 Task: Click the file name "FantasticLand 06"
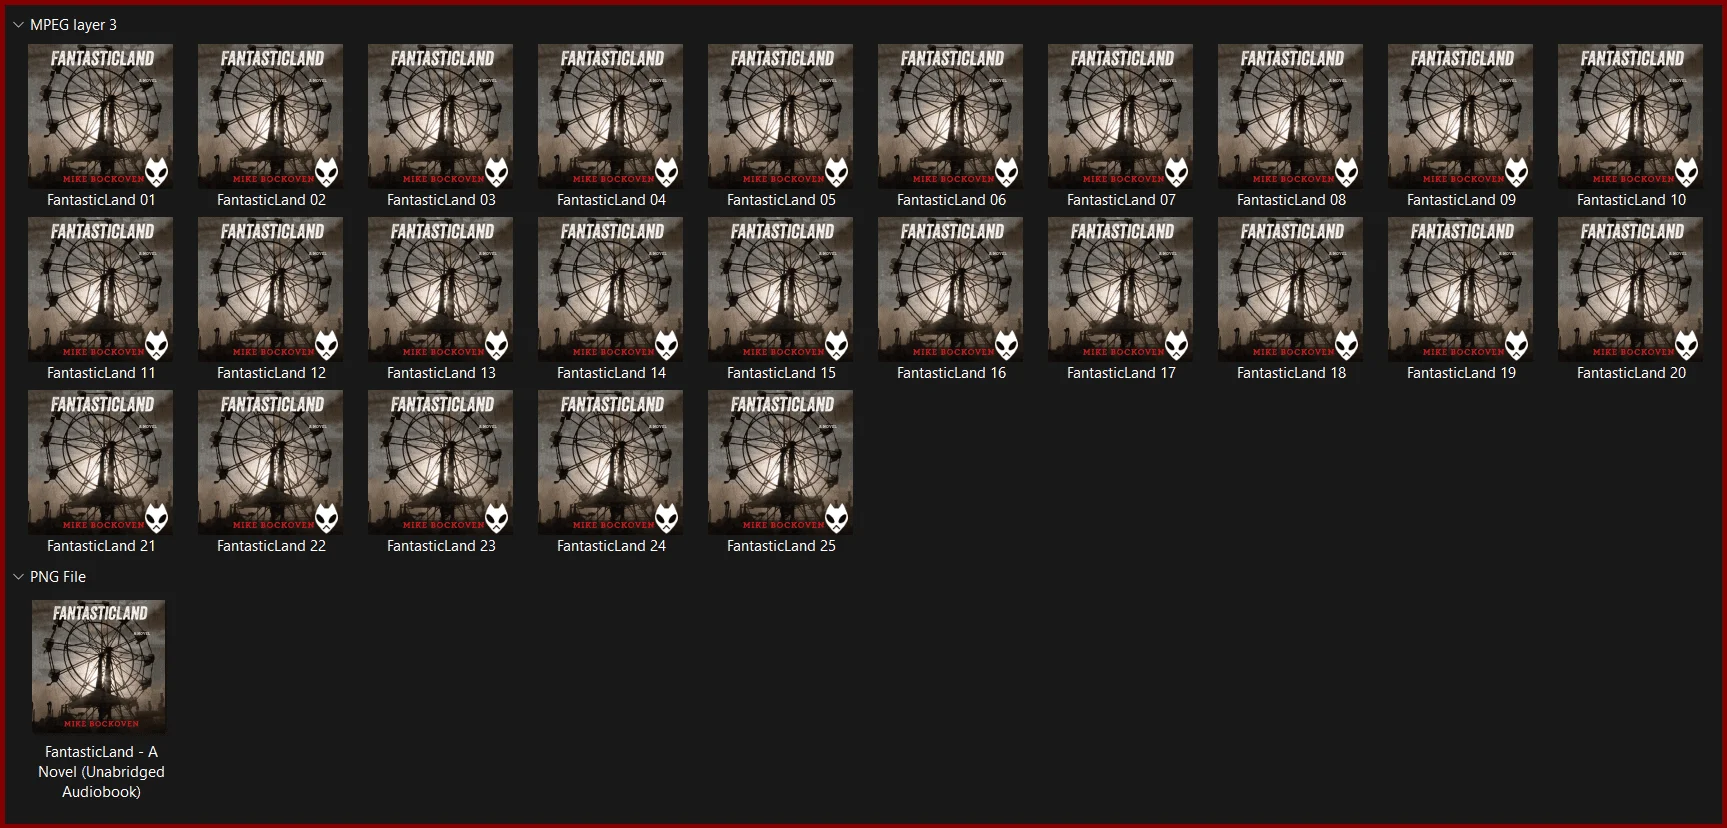pyautogui.click(x=951, y=200)
